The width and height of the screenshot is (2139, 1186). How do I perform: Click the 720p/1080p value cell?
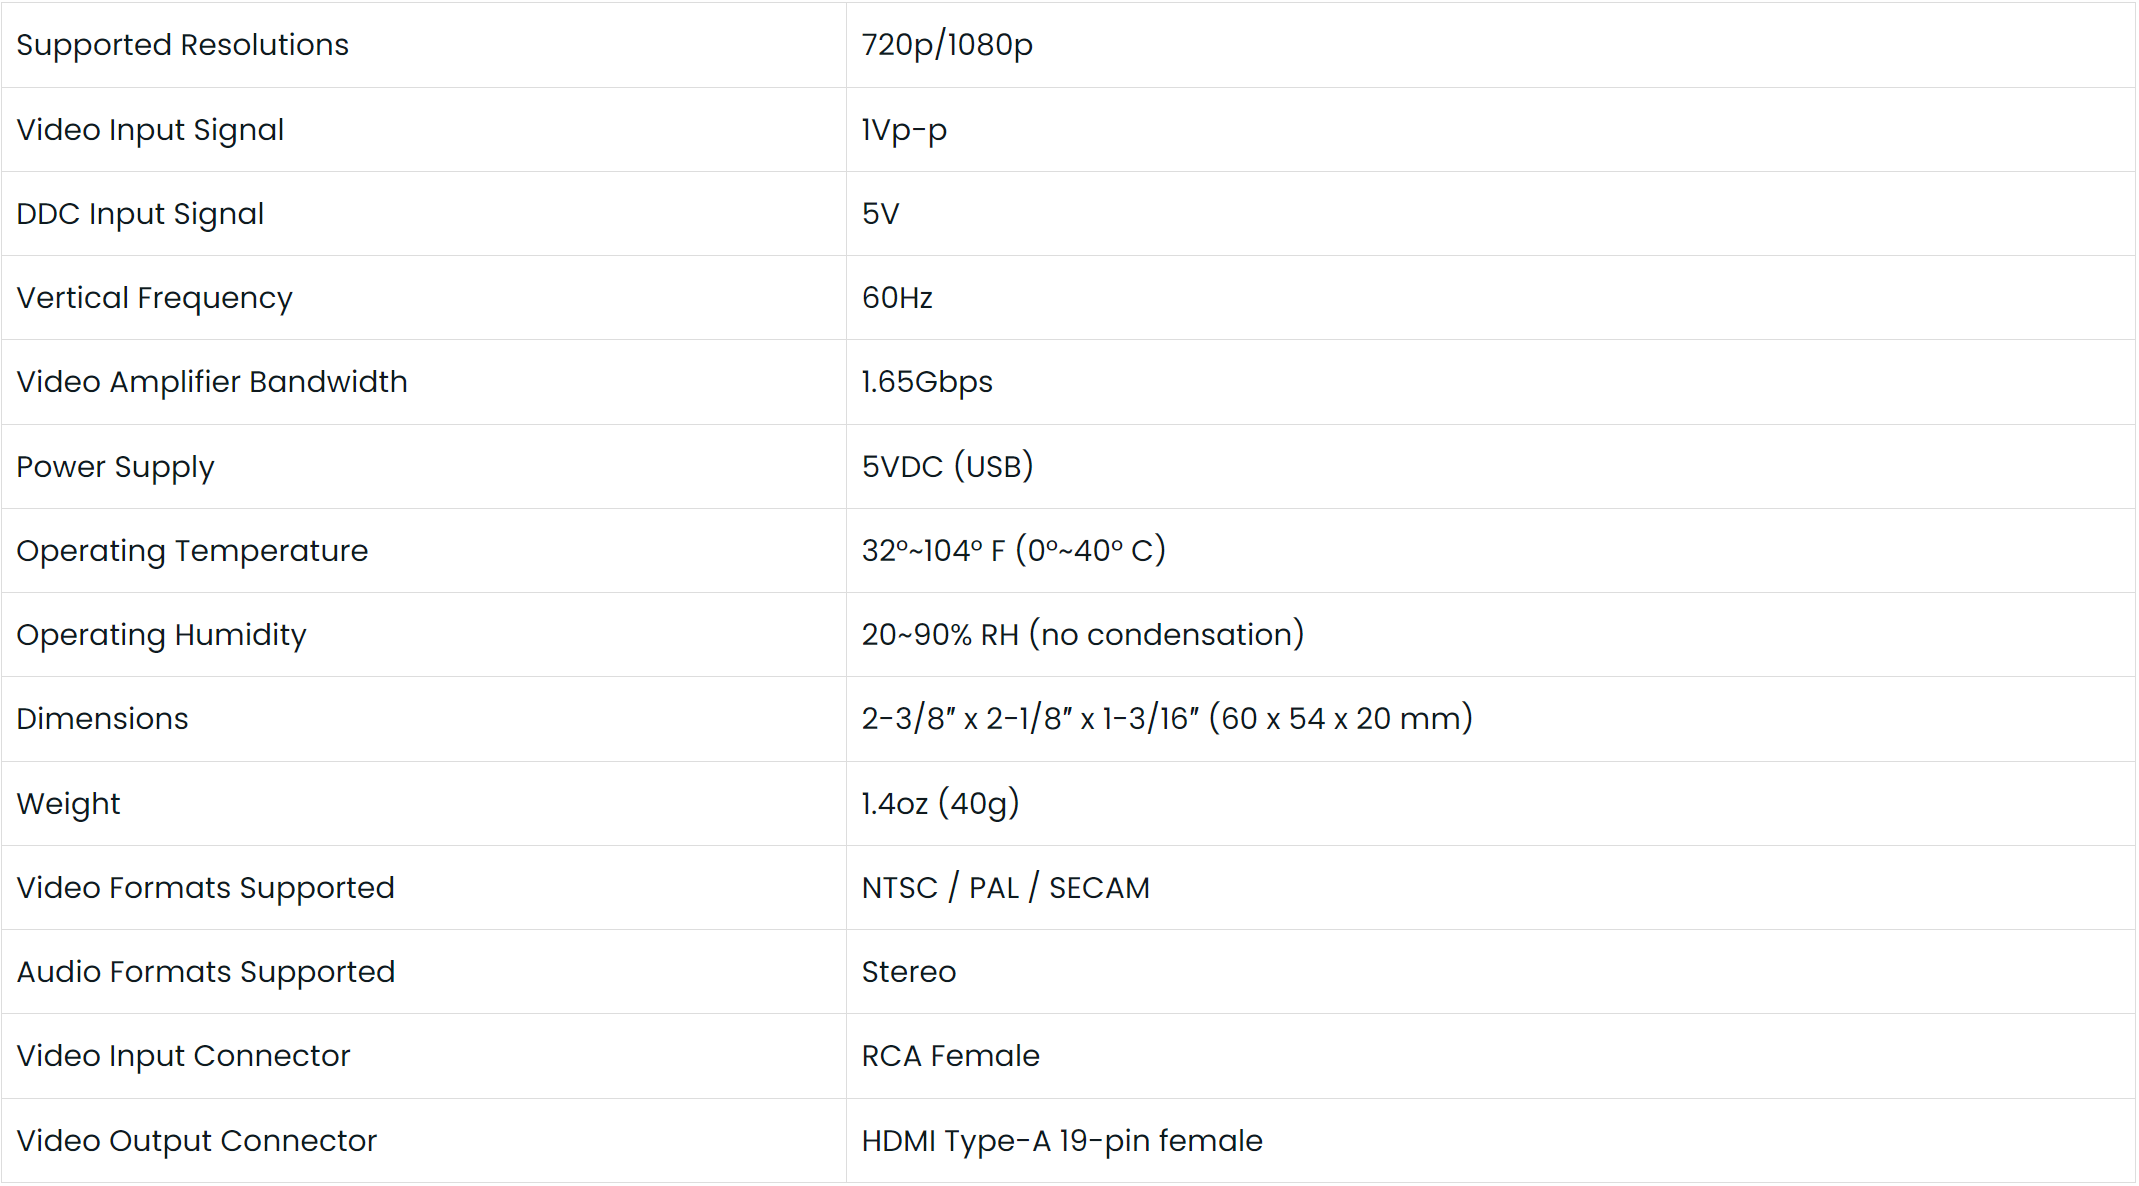coord(946,45)
